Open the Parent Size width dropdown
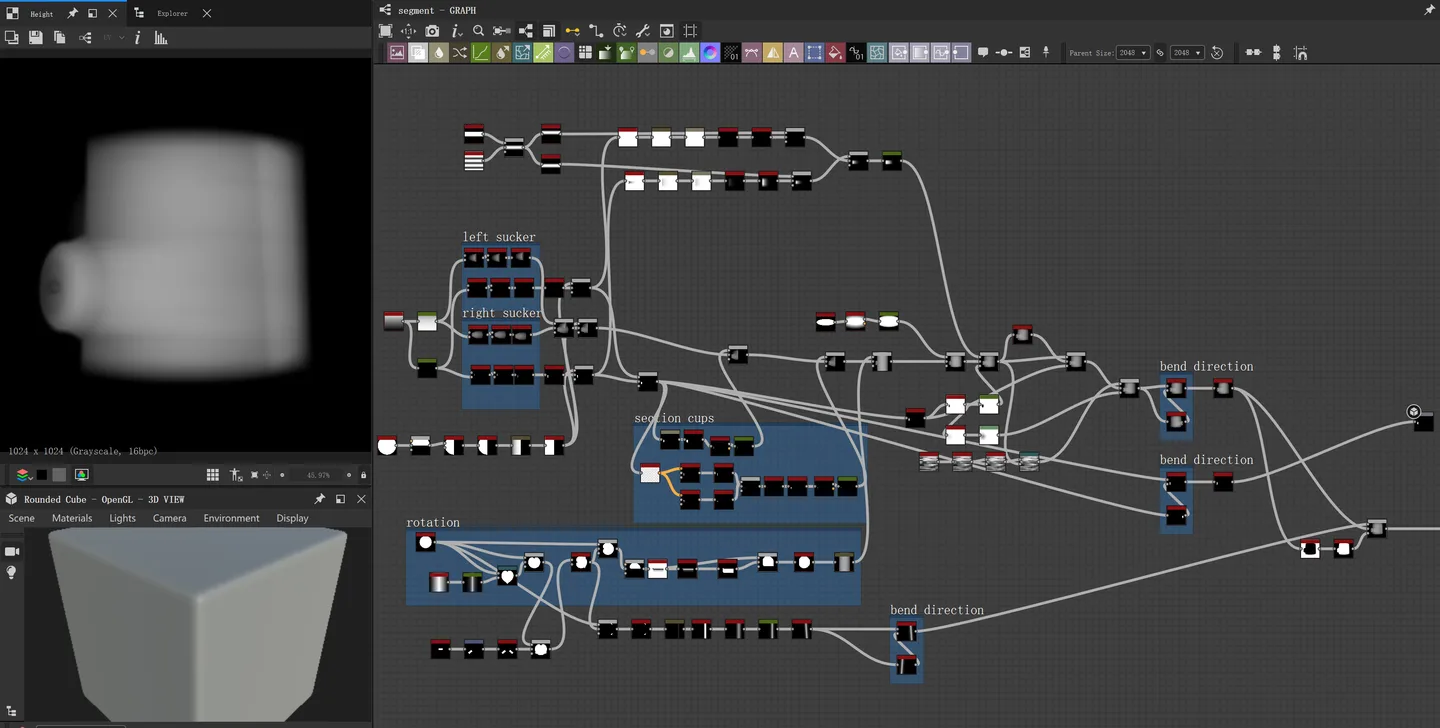Image resolution: width=1440 pixels, height=728 pixels. coord(1132,53)
